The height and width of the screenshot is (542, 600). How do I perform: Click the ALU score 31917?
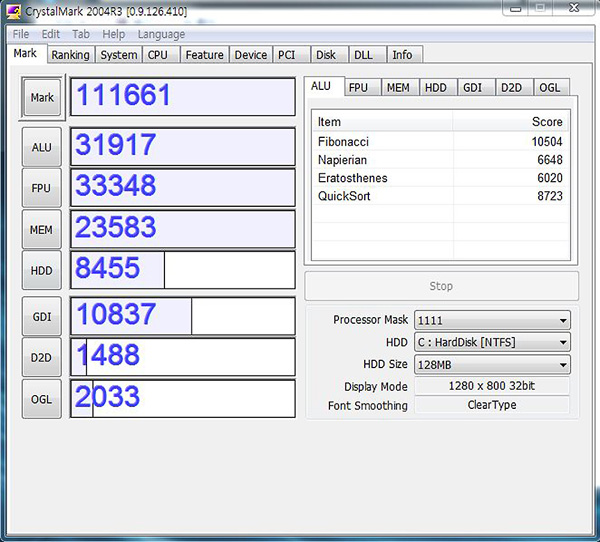point(183,147)
